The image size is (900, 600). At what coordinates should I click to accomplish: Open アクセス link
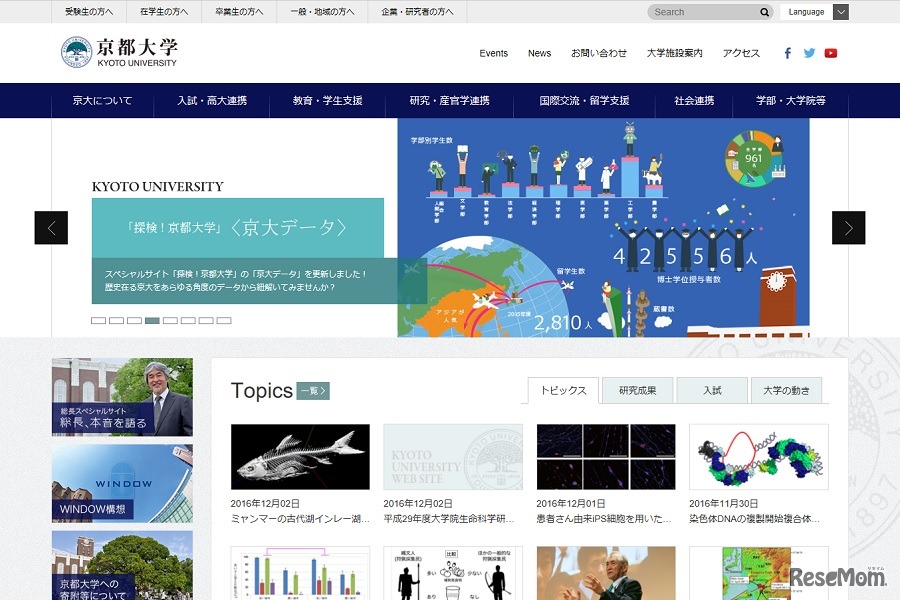(x=741, y=53)
